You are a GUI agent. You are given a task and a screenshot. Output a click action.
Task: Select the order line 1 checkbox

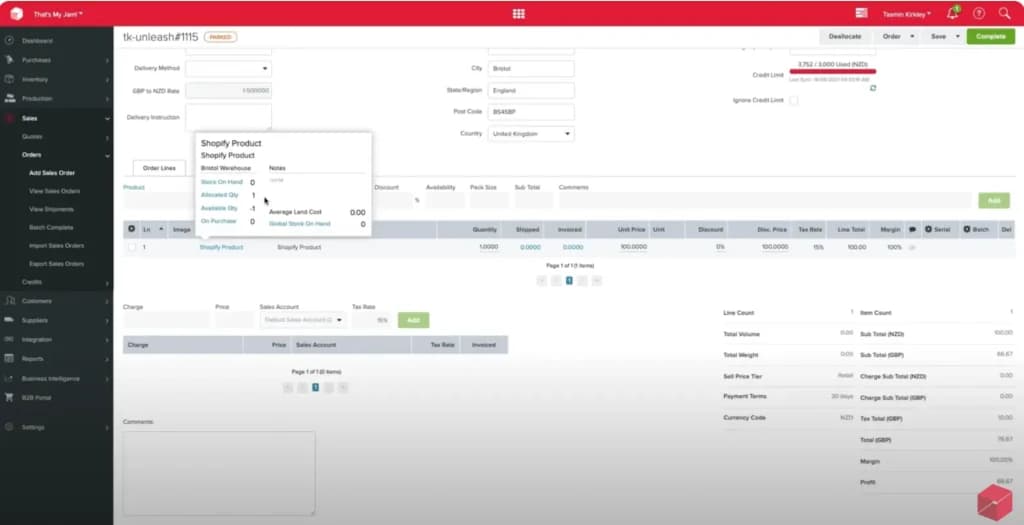click(x=132, y=247)
